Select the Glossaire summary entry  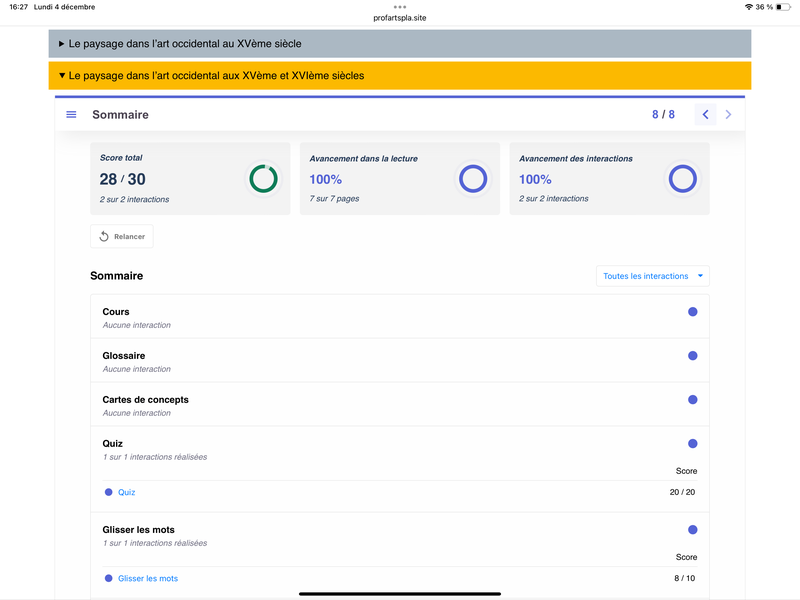click(x=123, y=356)
